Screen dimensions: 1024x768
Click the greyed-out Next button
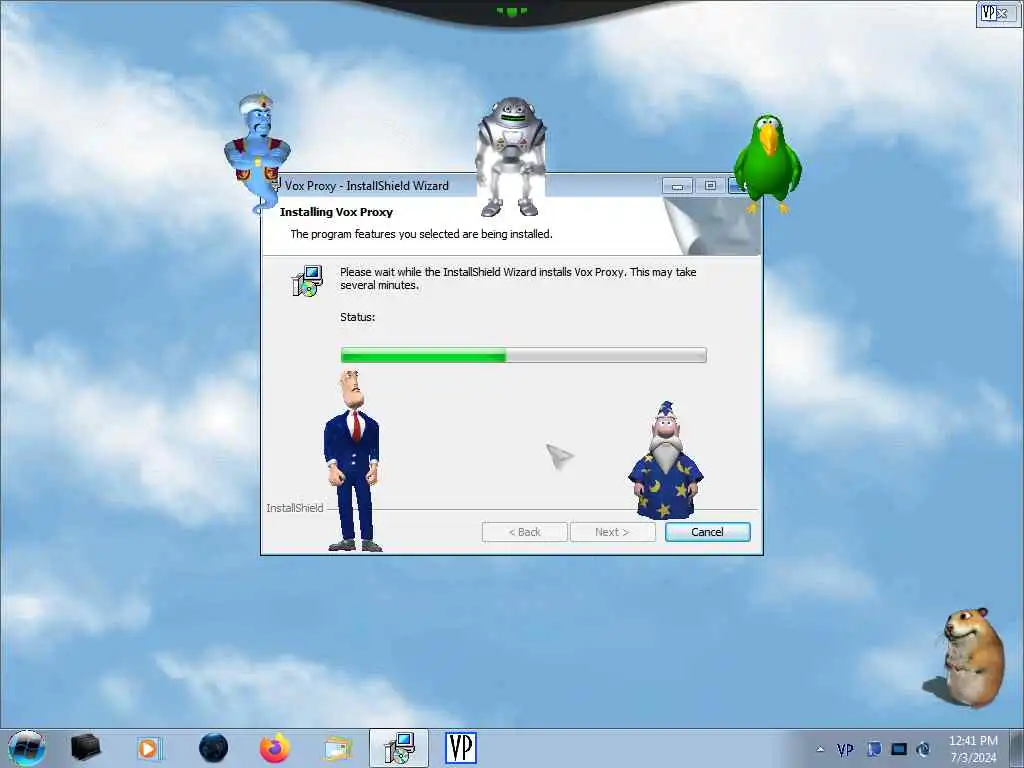pyautogui.click(x=612, y=532)
